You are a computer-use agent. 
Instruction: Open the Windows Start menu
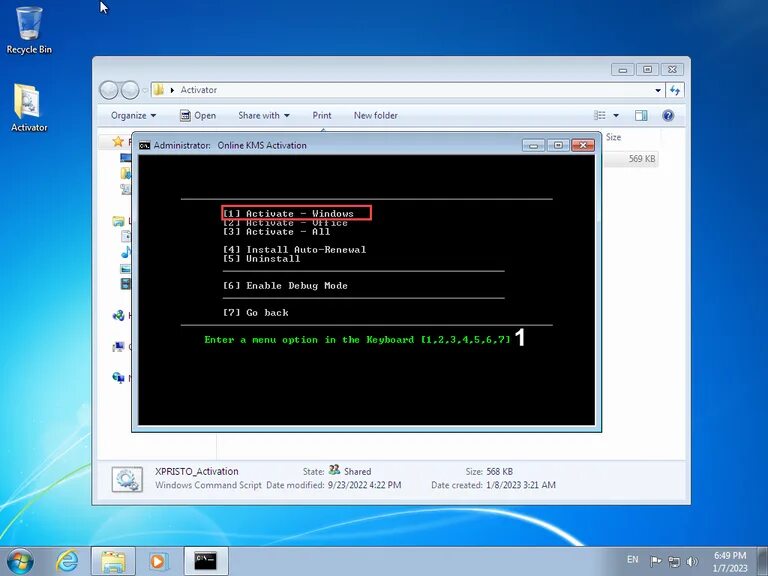[x=20, y=561]
